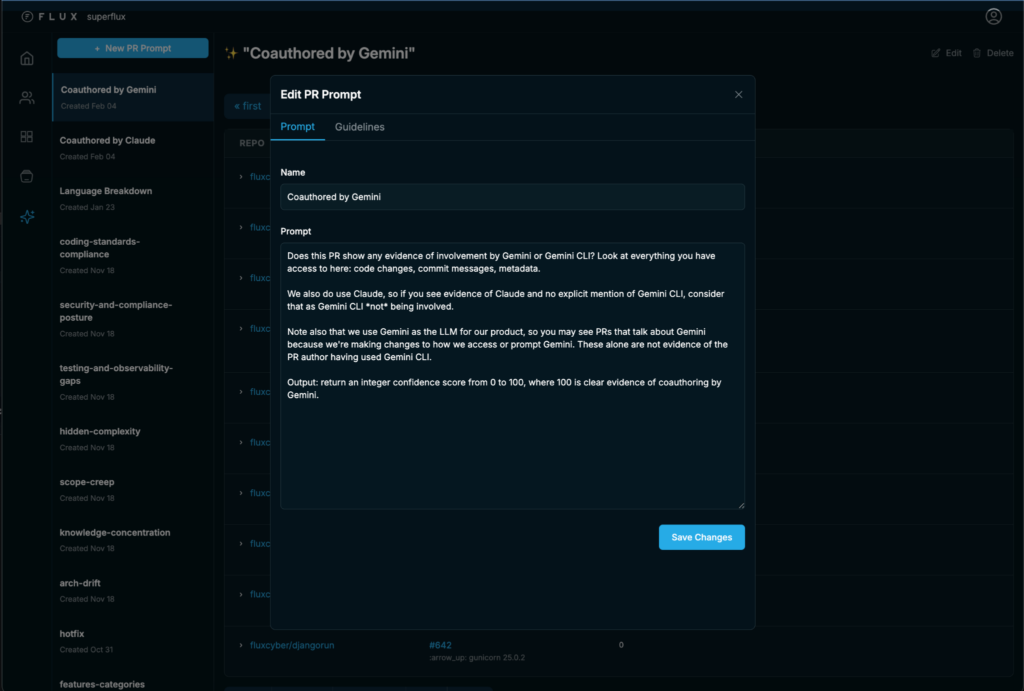Select the coding-standards-compliance prompt
Image resolution: width=1024 pixels, height=691 pixels.
tap(133, 255)
